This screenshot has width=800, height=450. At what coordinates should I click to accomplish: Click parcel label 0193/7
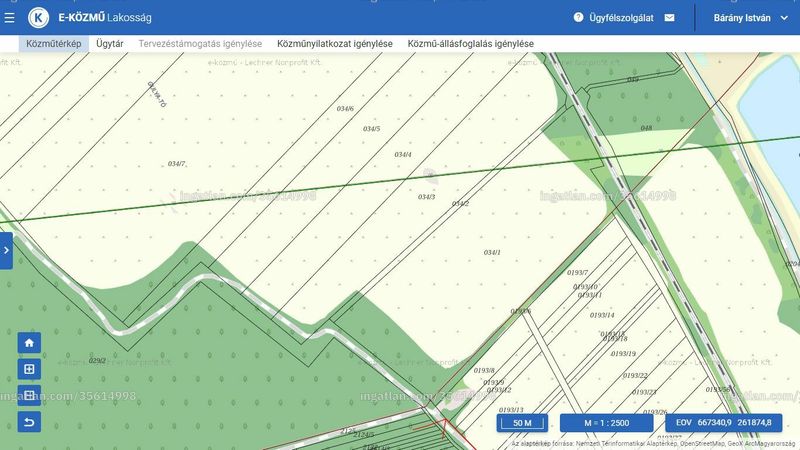click(x=577, y=273)
